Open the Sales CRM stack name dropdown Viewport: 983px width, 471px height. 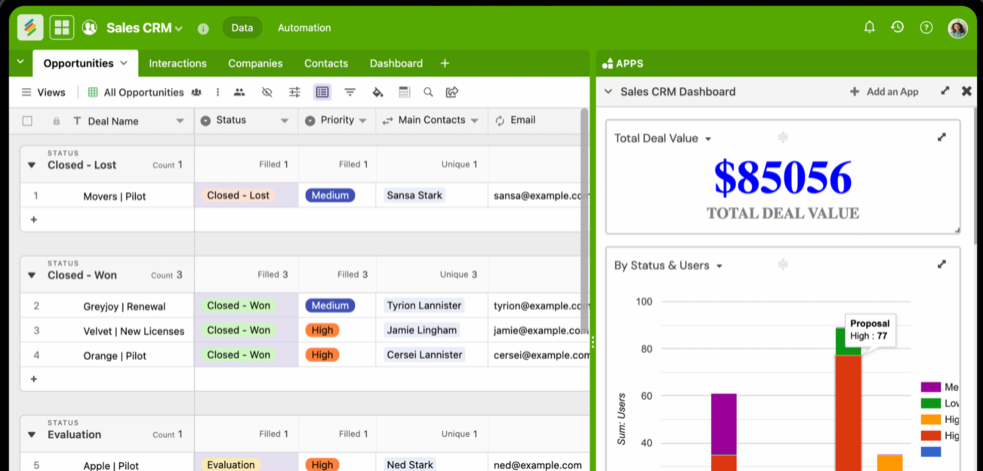pos(179,28)
